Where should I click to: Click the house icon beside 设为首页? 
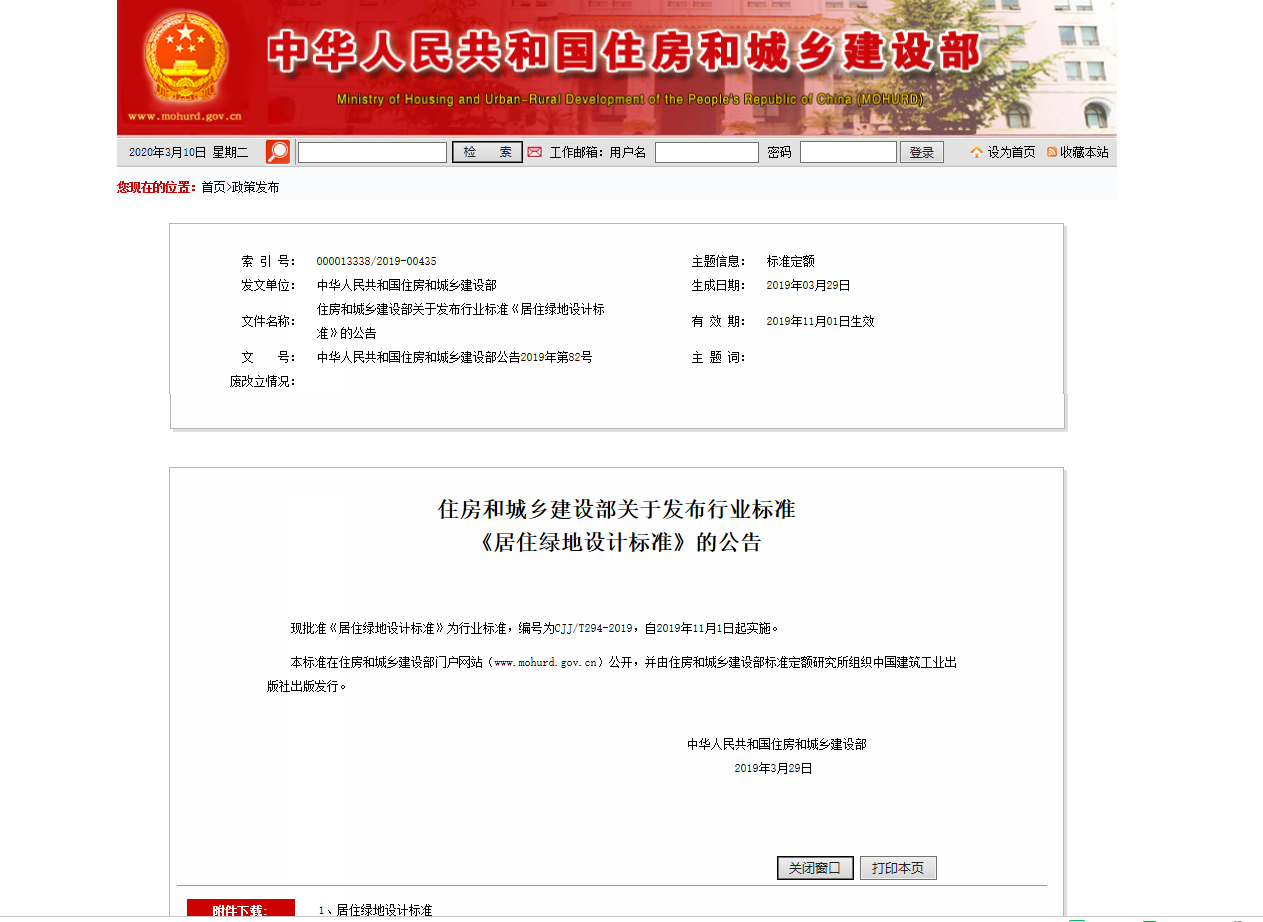[976, 152]
